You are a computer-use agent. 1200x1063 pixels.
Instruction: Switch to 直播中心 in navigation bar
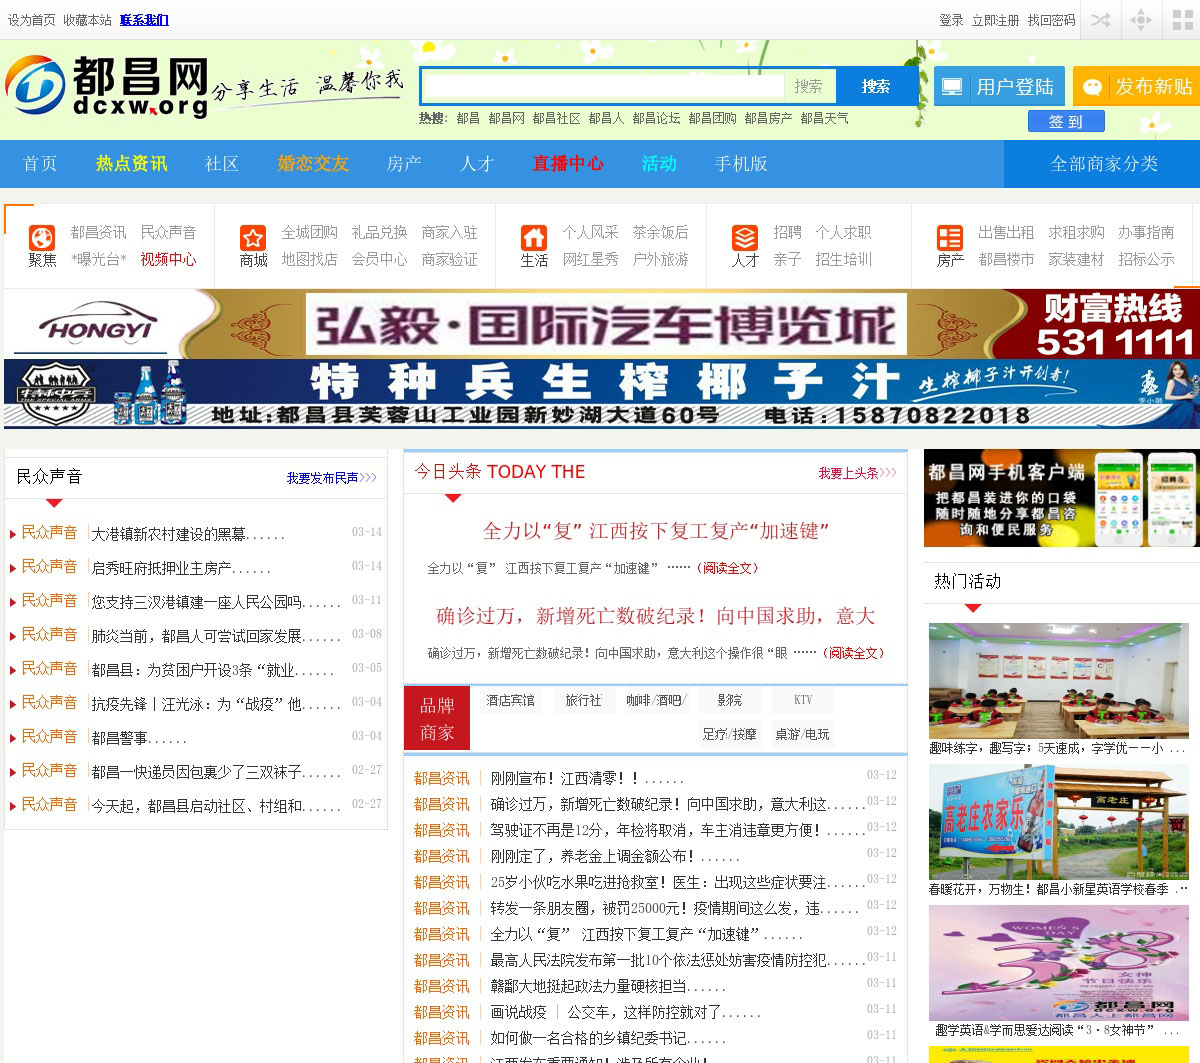coord(568,164)
